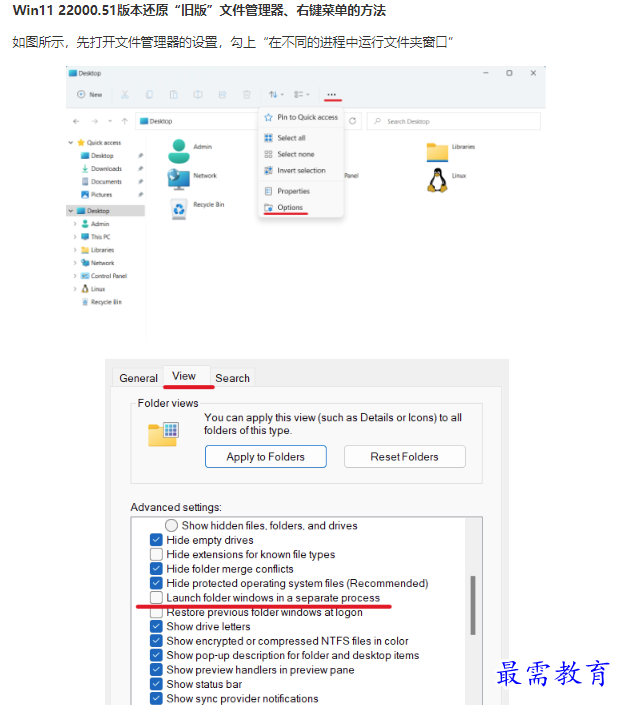Uncheck Show status bar
618x705 pixels.
[x=156, y=684]
